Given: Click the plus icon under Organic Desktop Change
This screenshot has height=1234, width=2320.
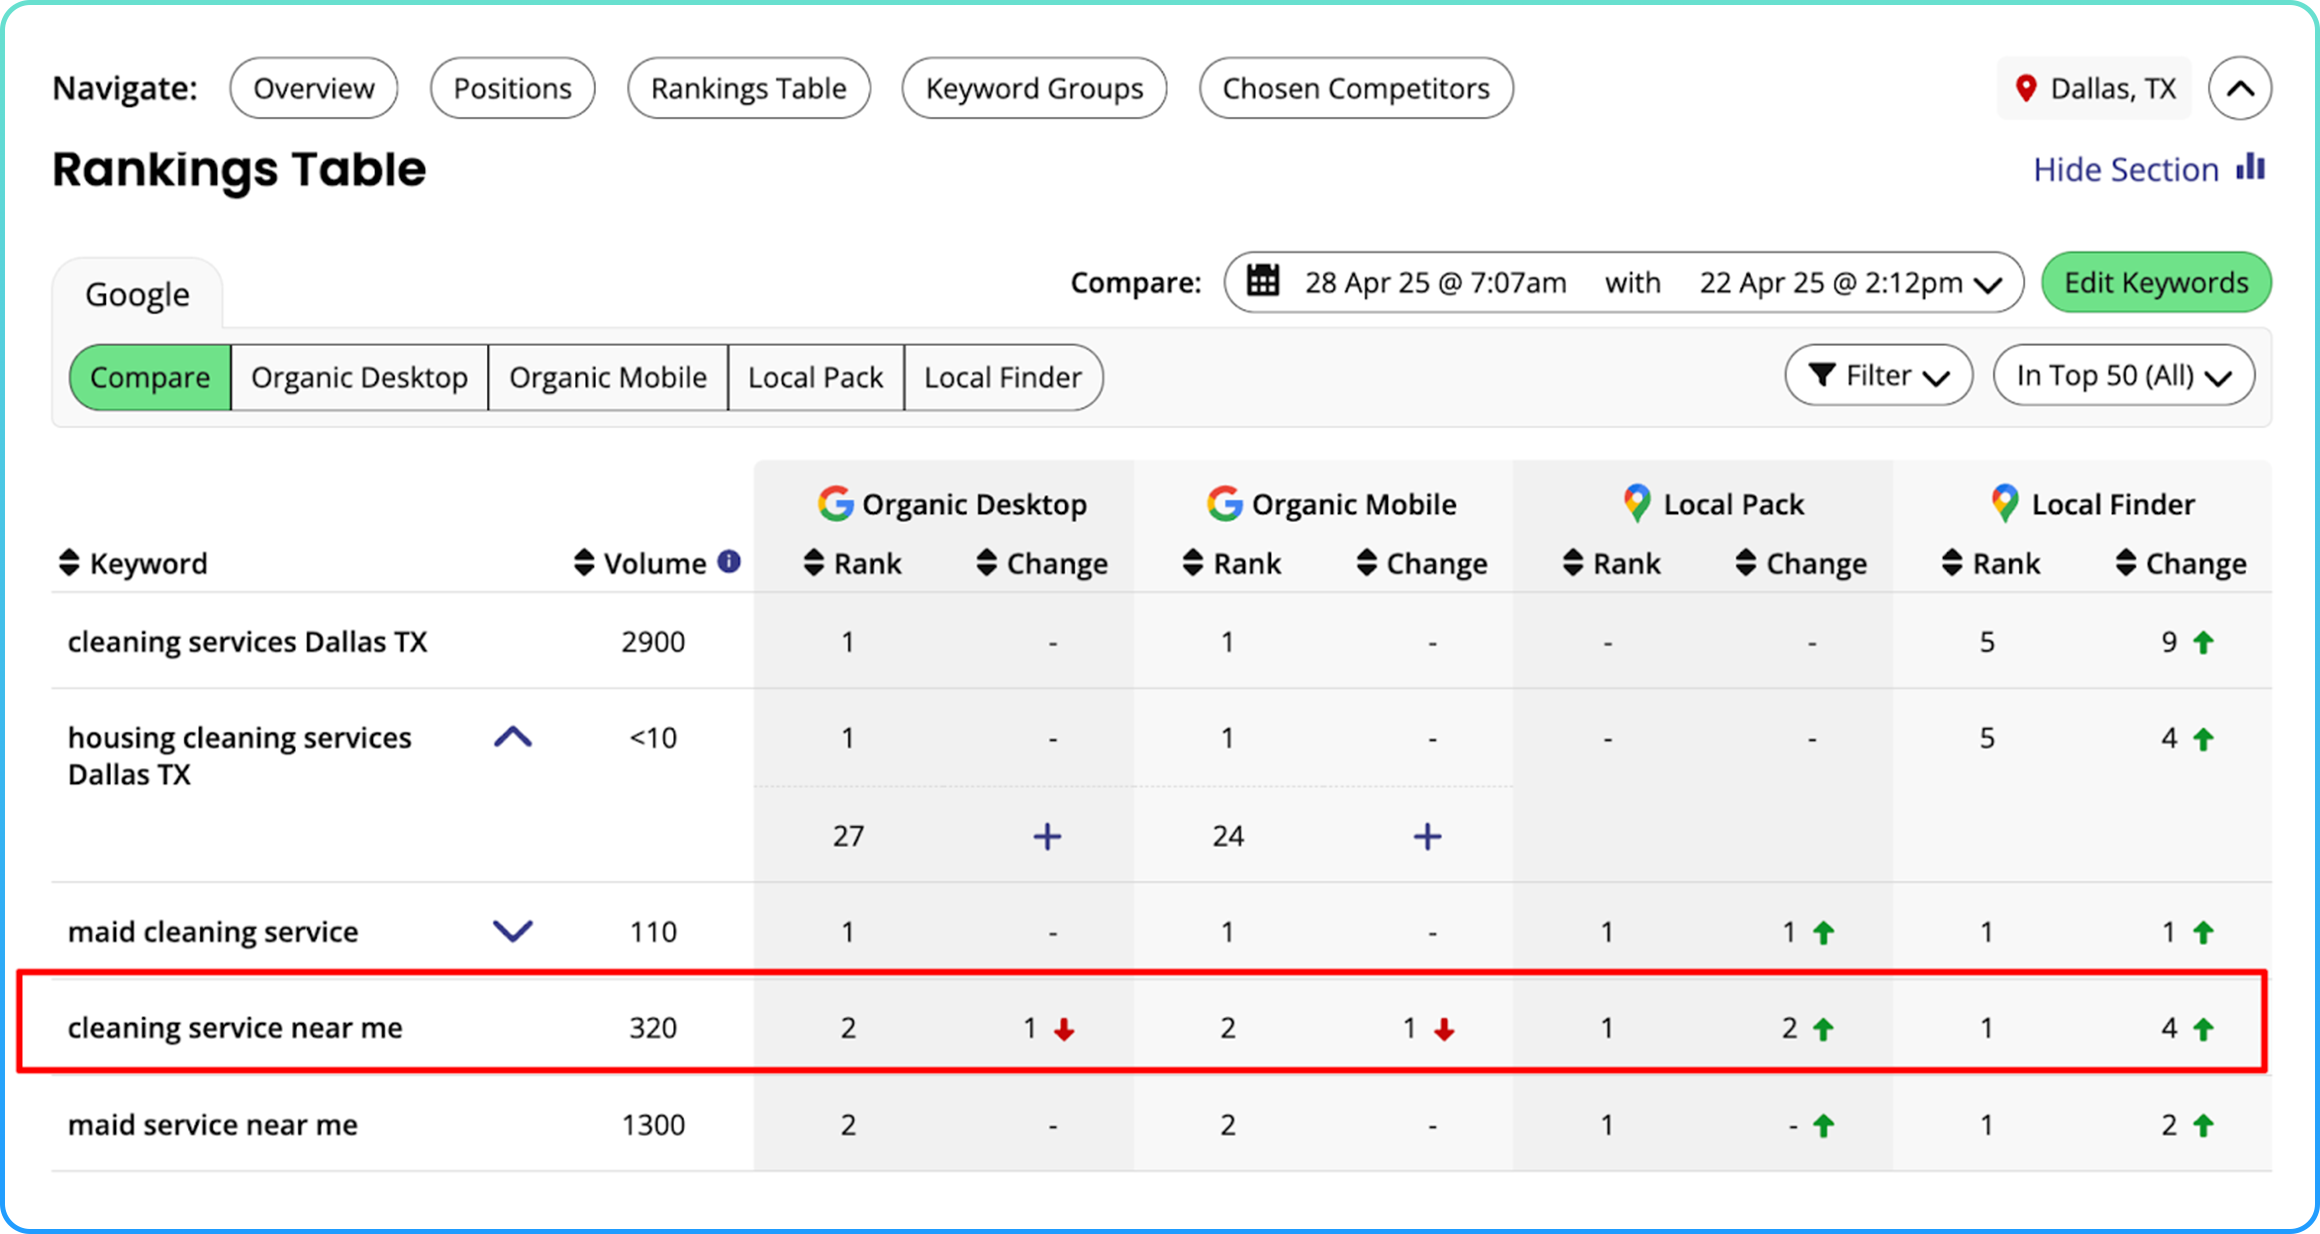Looking at the screenshot, I should [x=1047, y=836].
